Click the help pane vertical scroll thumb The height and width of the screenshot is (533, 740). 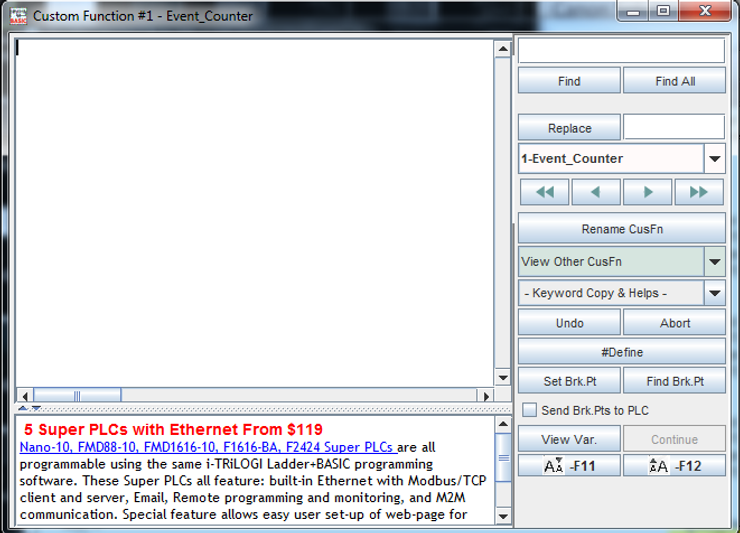pyautogui.click(x=503, y=457)
